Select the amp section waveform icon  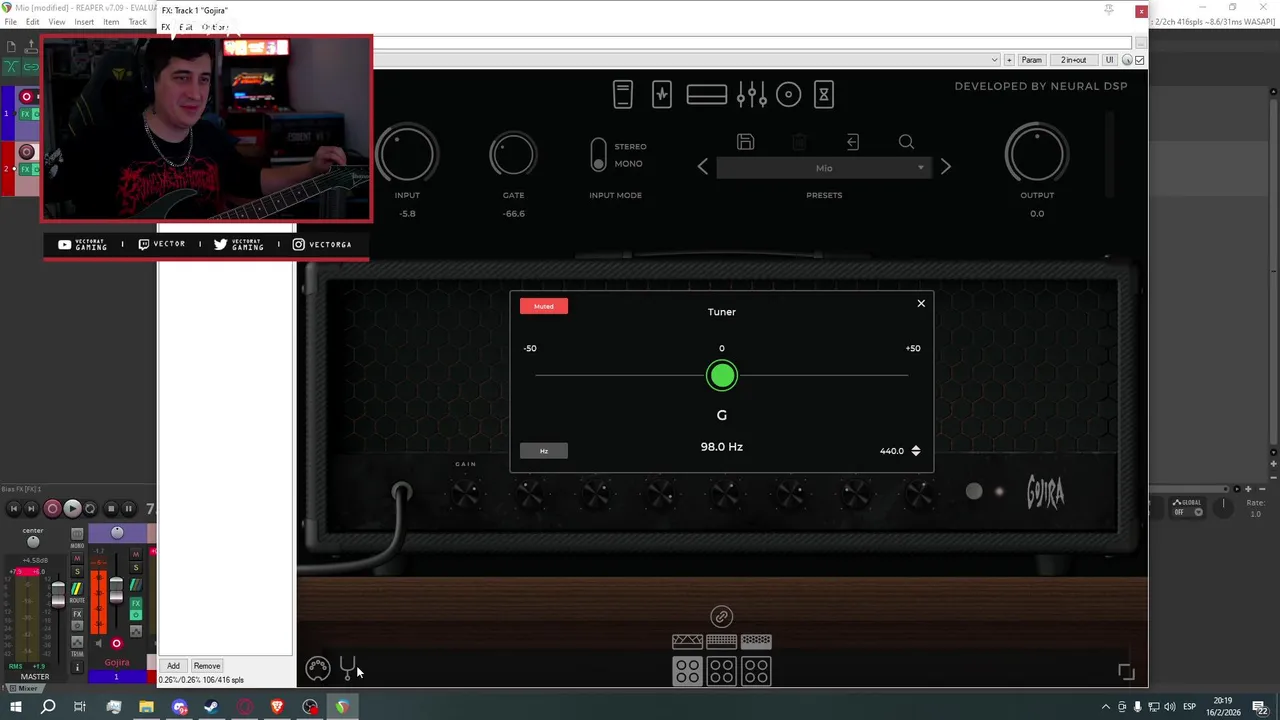pyautogui.click(x=662, y=94)
